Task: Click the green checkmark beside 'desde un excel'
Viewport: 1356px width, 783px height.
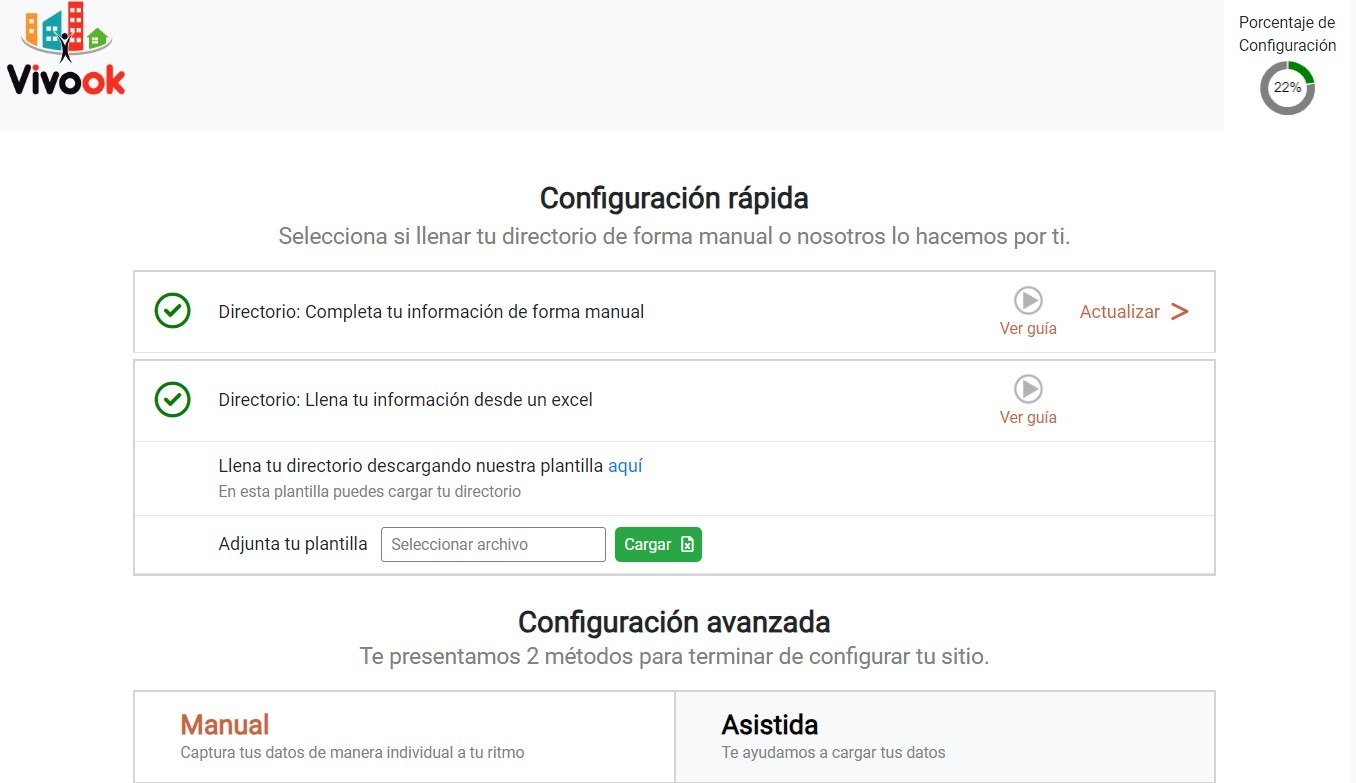Action: [x=173, y=400]
